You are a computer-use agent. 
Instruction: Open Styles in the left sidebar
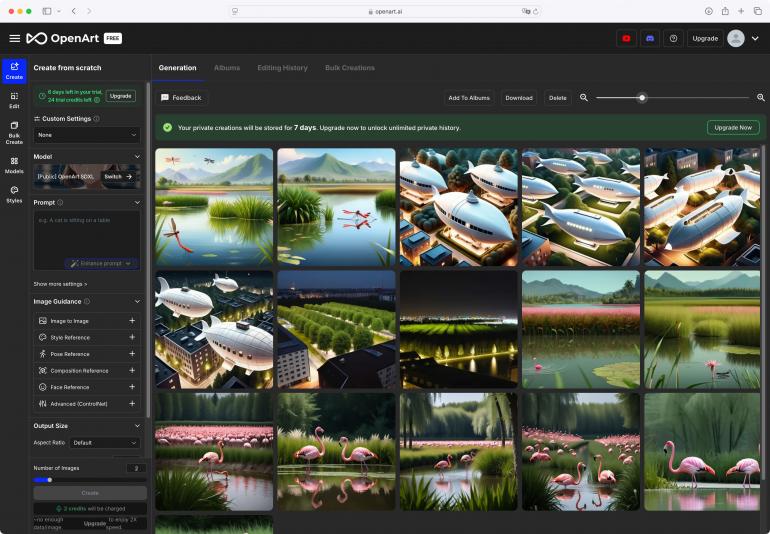pyautogui.click(x=14, y=194)
